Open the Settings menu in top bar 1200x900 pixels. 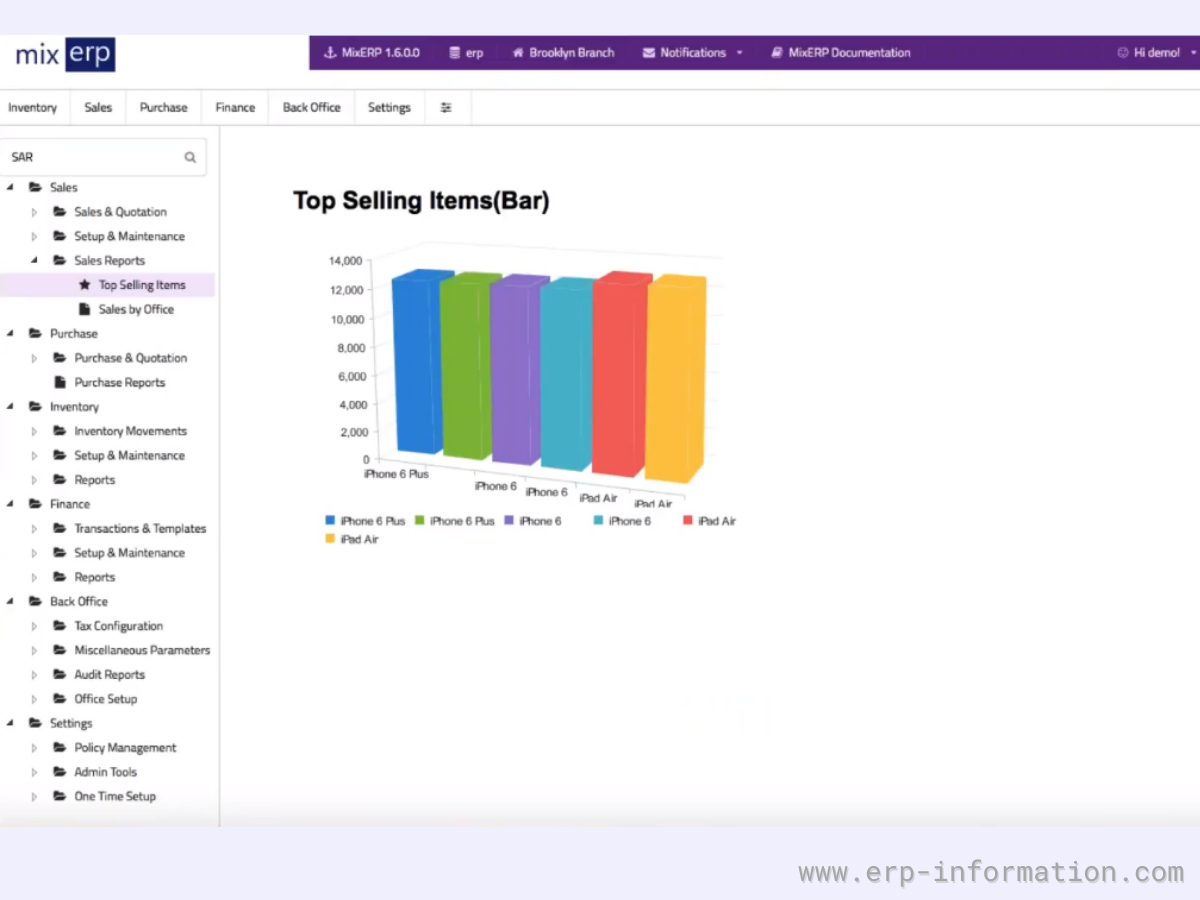389,108
